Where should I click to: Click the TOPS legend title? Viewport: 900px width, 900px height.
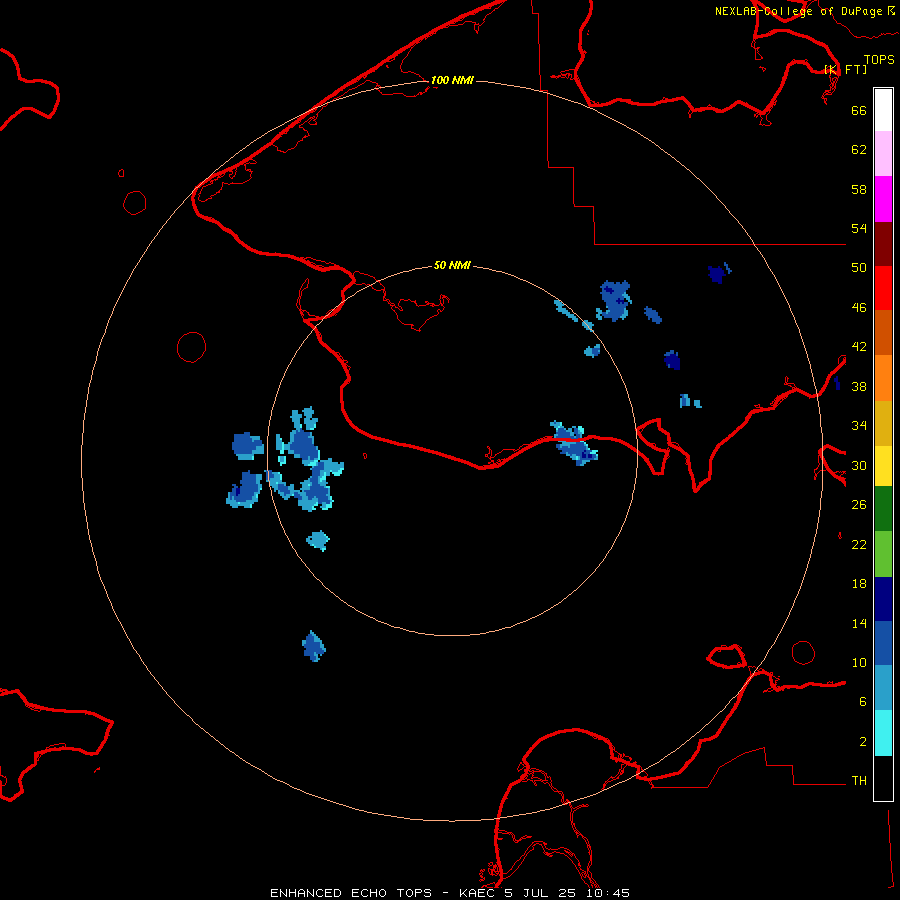coord(879,59)
